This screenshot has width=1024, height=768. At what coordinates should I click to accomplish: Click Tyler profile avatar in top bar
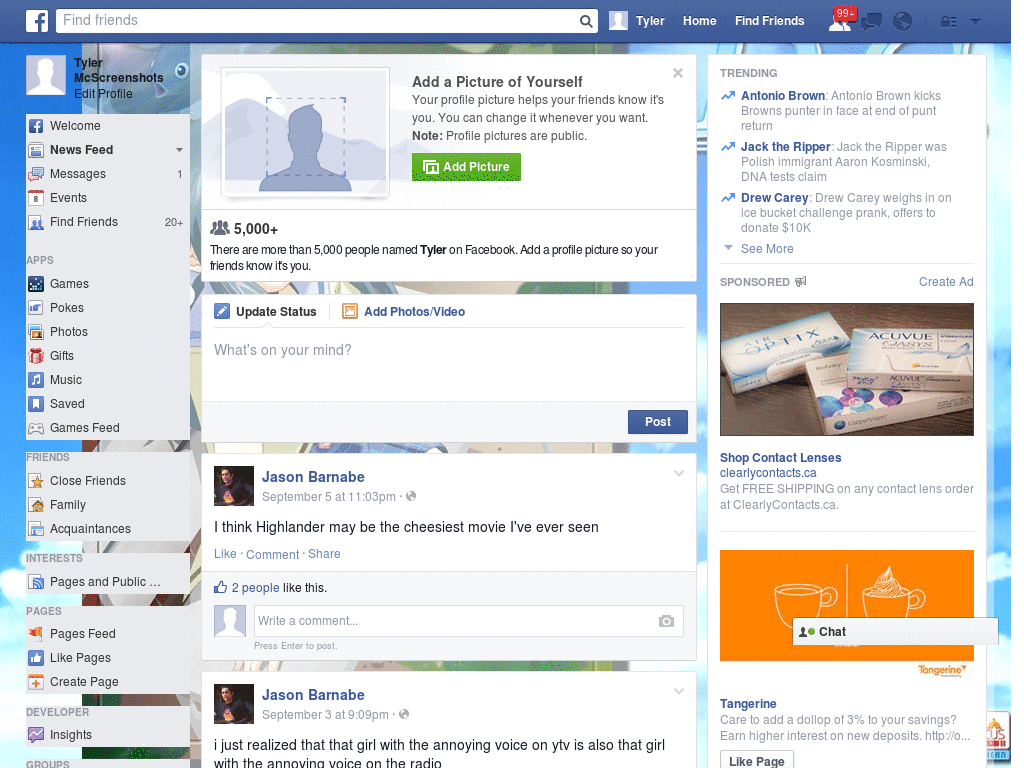click(x=618, y=21)
